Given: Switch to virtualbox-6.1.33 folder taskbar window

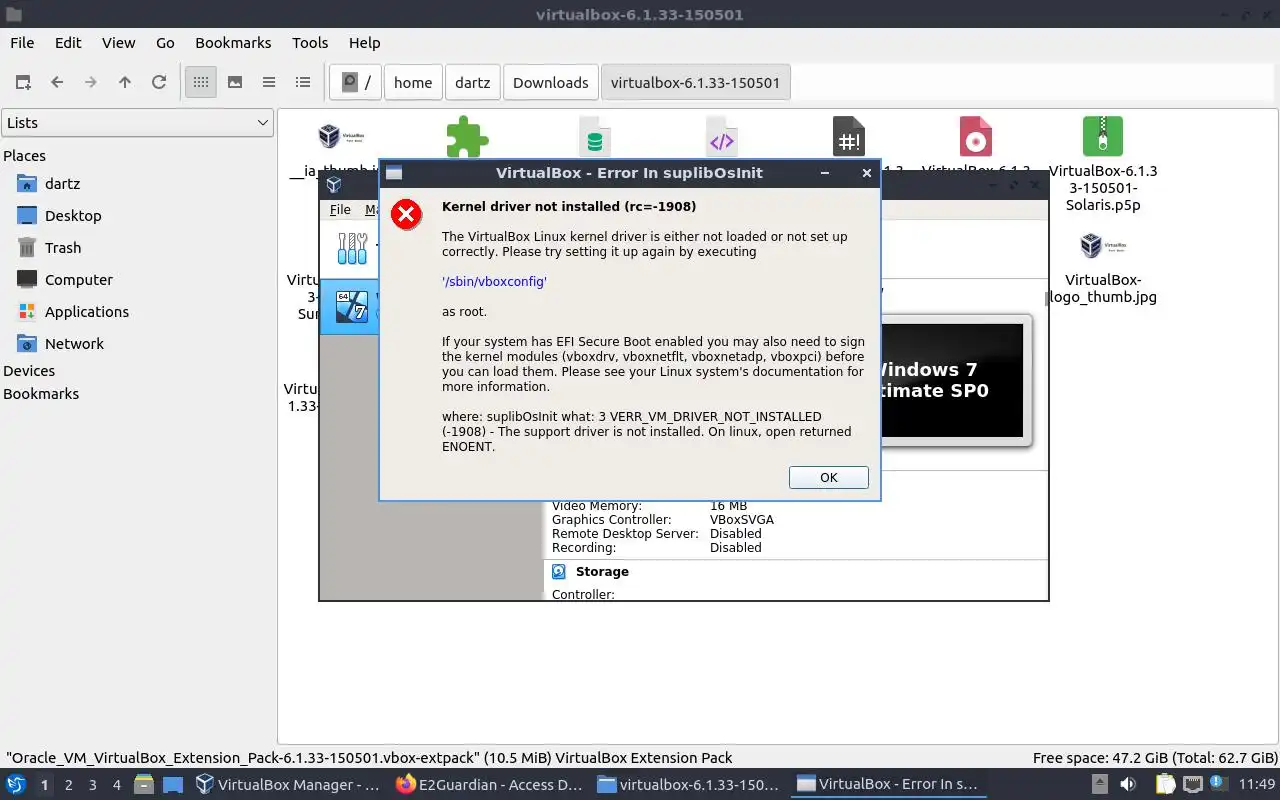Looking at the screenshot, I should click(689, 785).
